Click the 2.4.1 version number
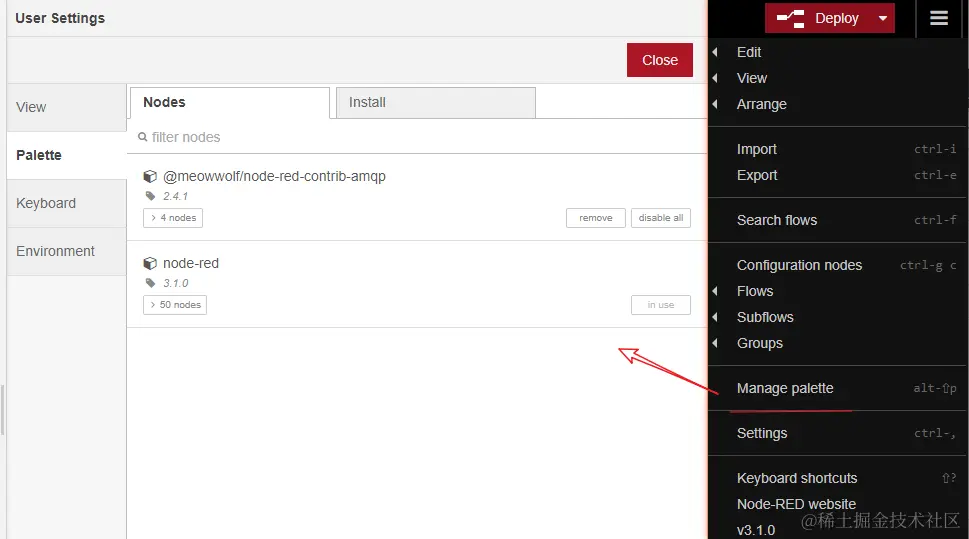Screen dimensions: 969x539 (176, 196)
